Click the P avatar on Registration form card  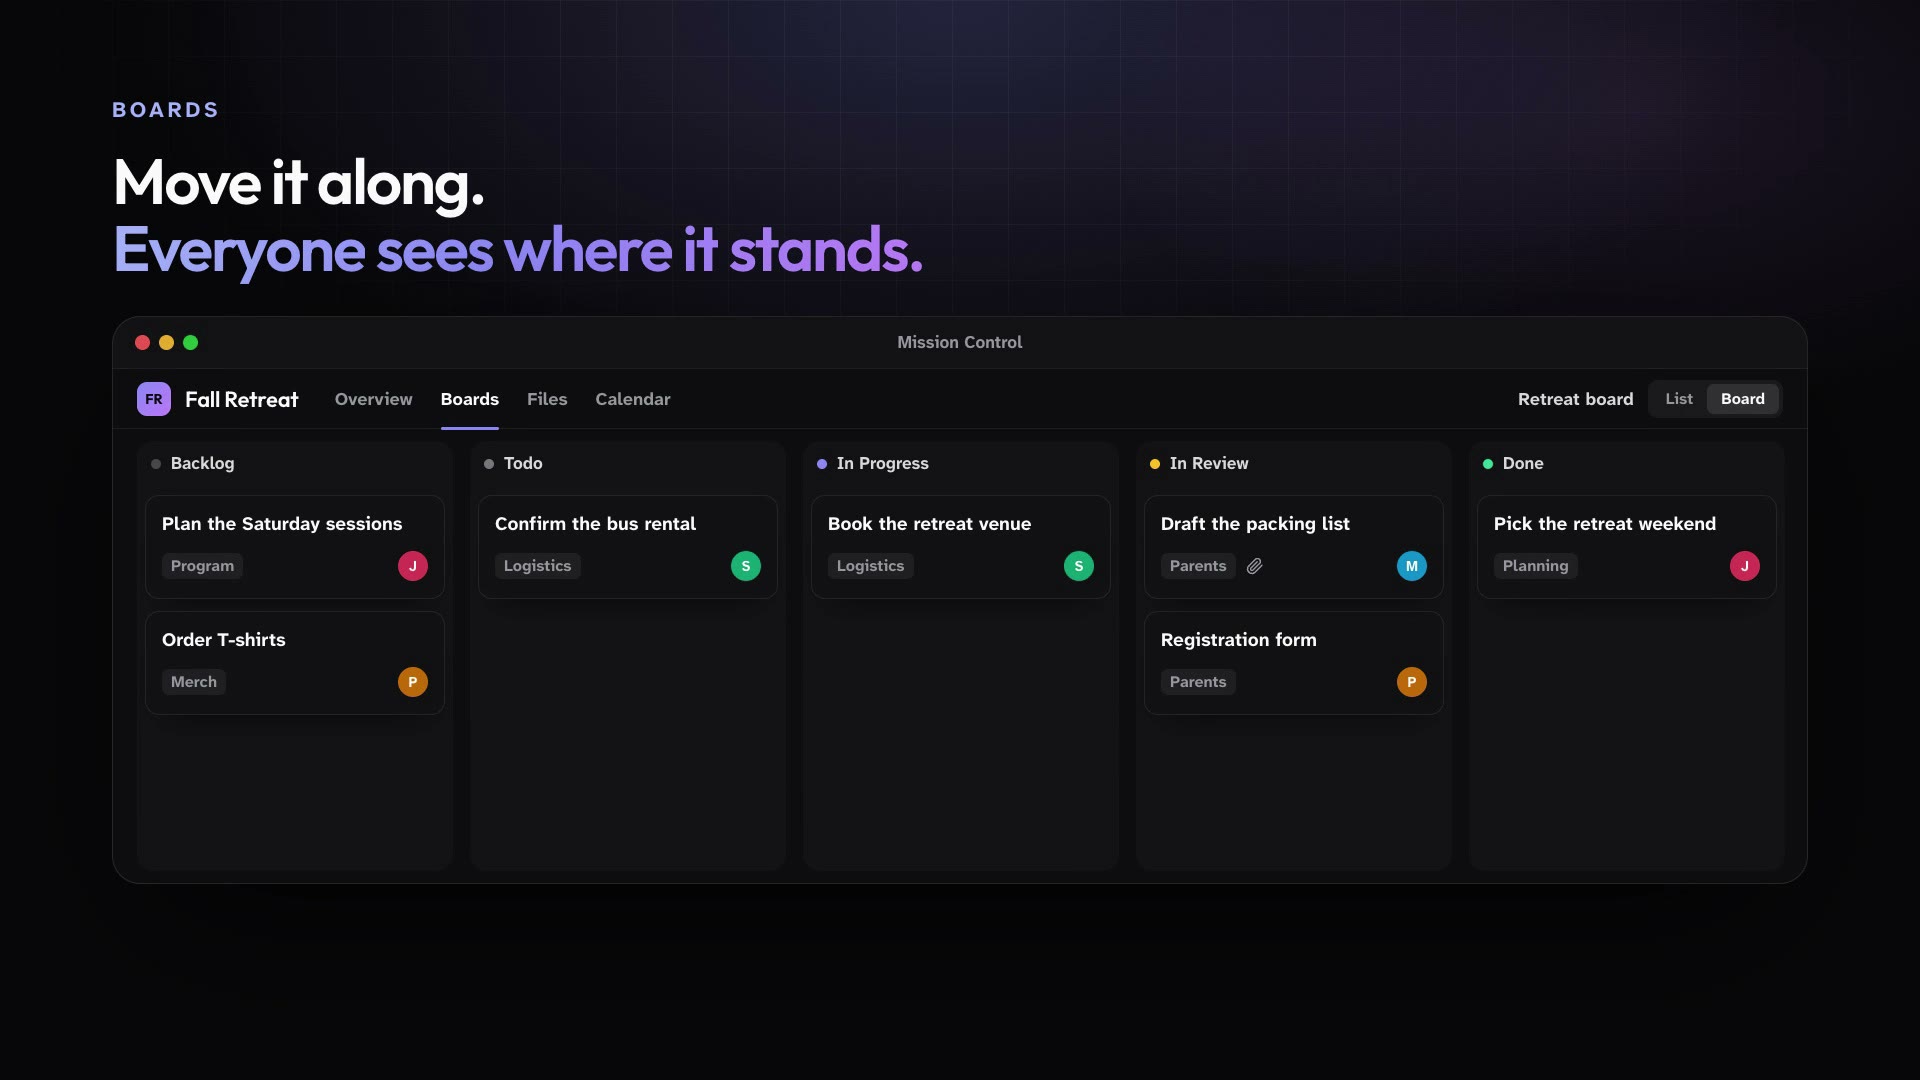pyautogui.click(x=1412, y=682)
